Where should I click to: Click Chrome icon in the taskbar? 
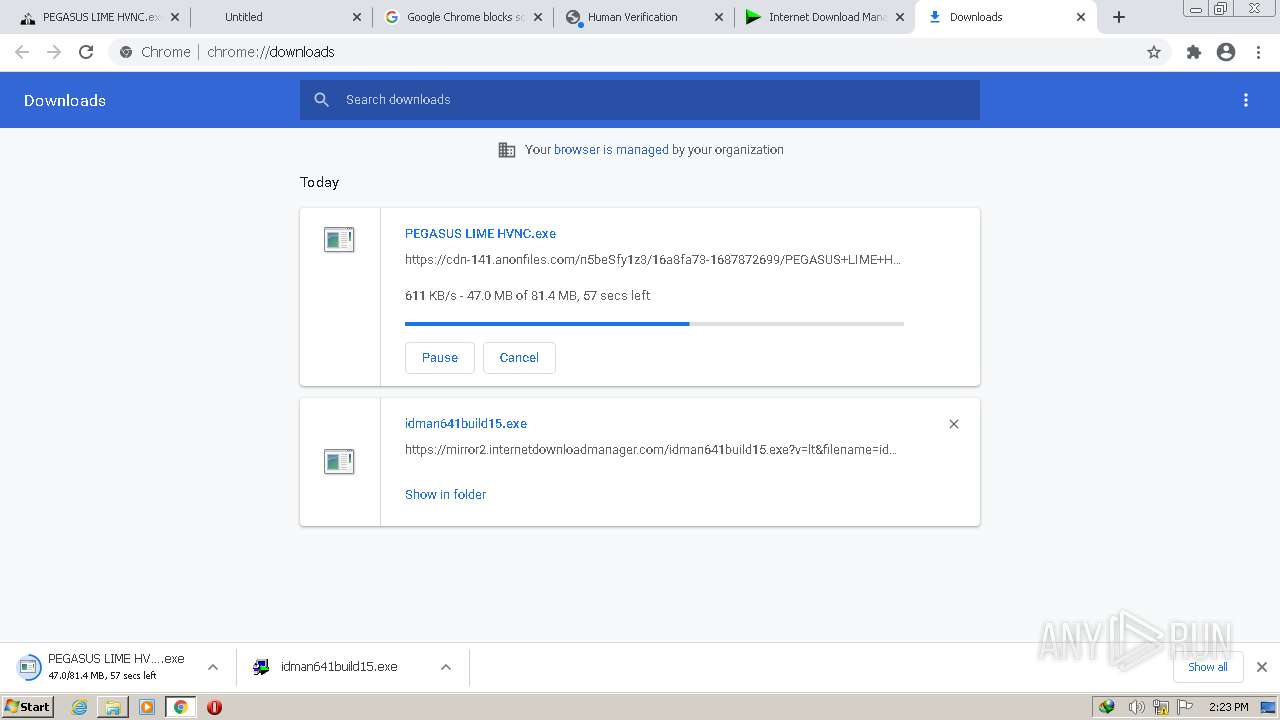(181, 707)
